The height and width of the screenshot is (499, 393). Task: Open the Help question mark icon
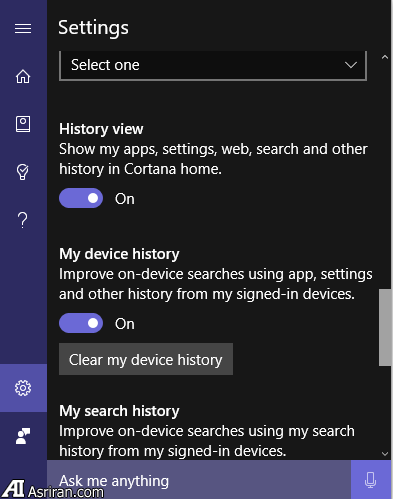(23, 220)
